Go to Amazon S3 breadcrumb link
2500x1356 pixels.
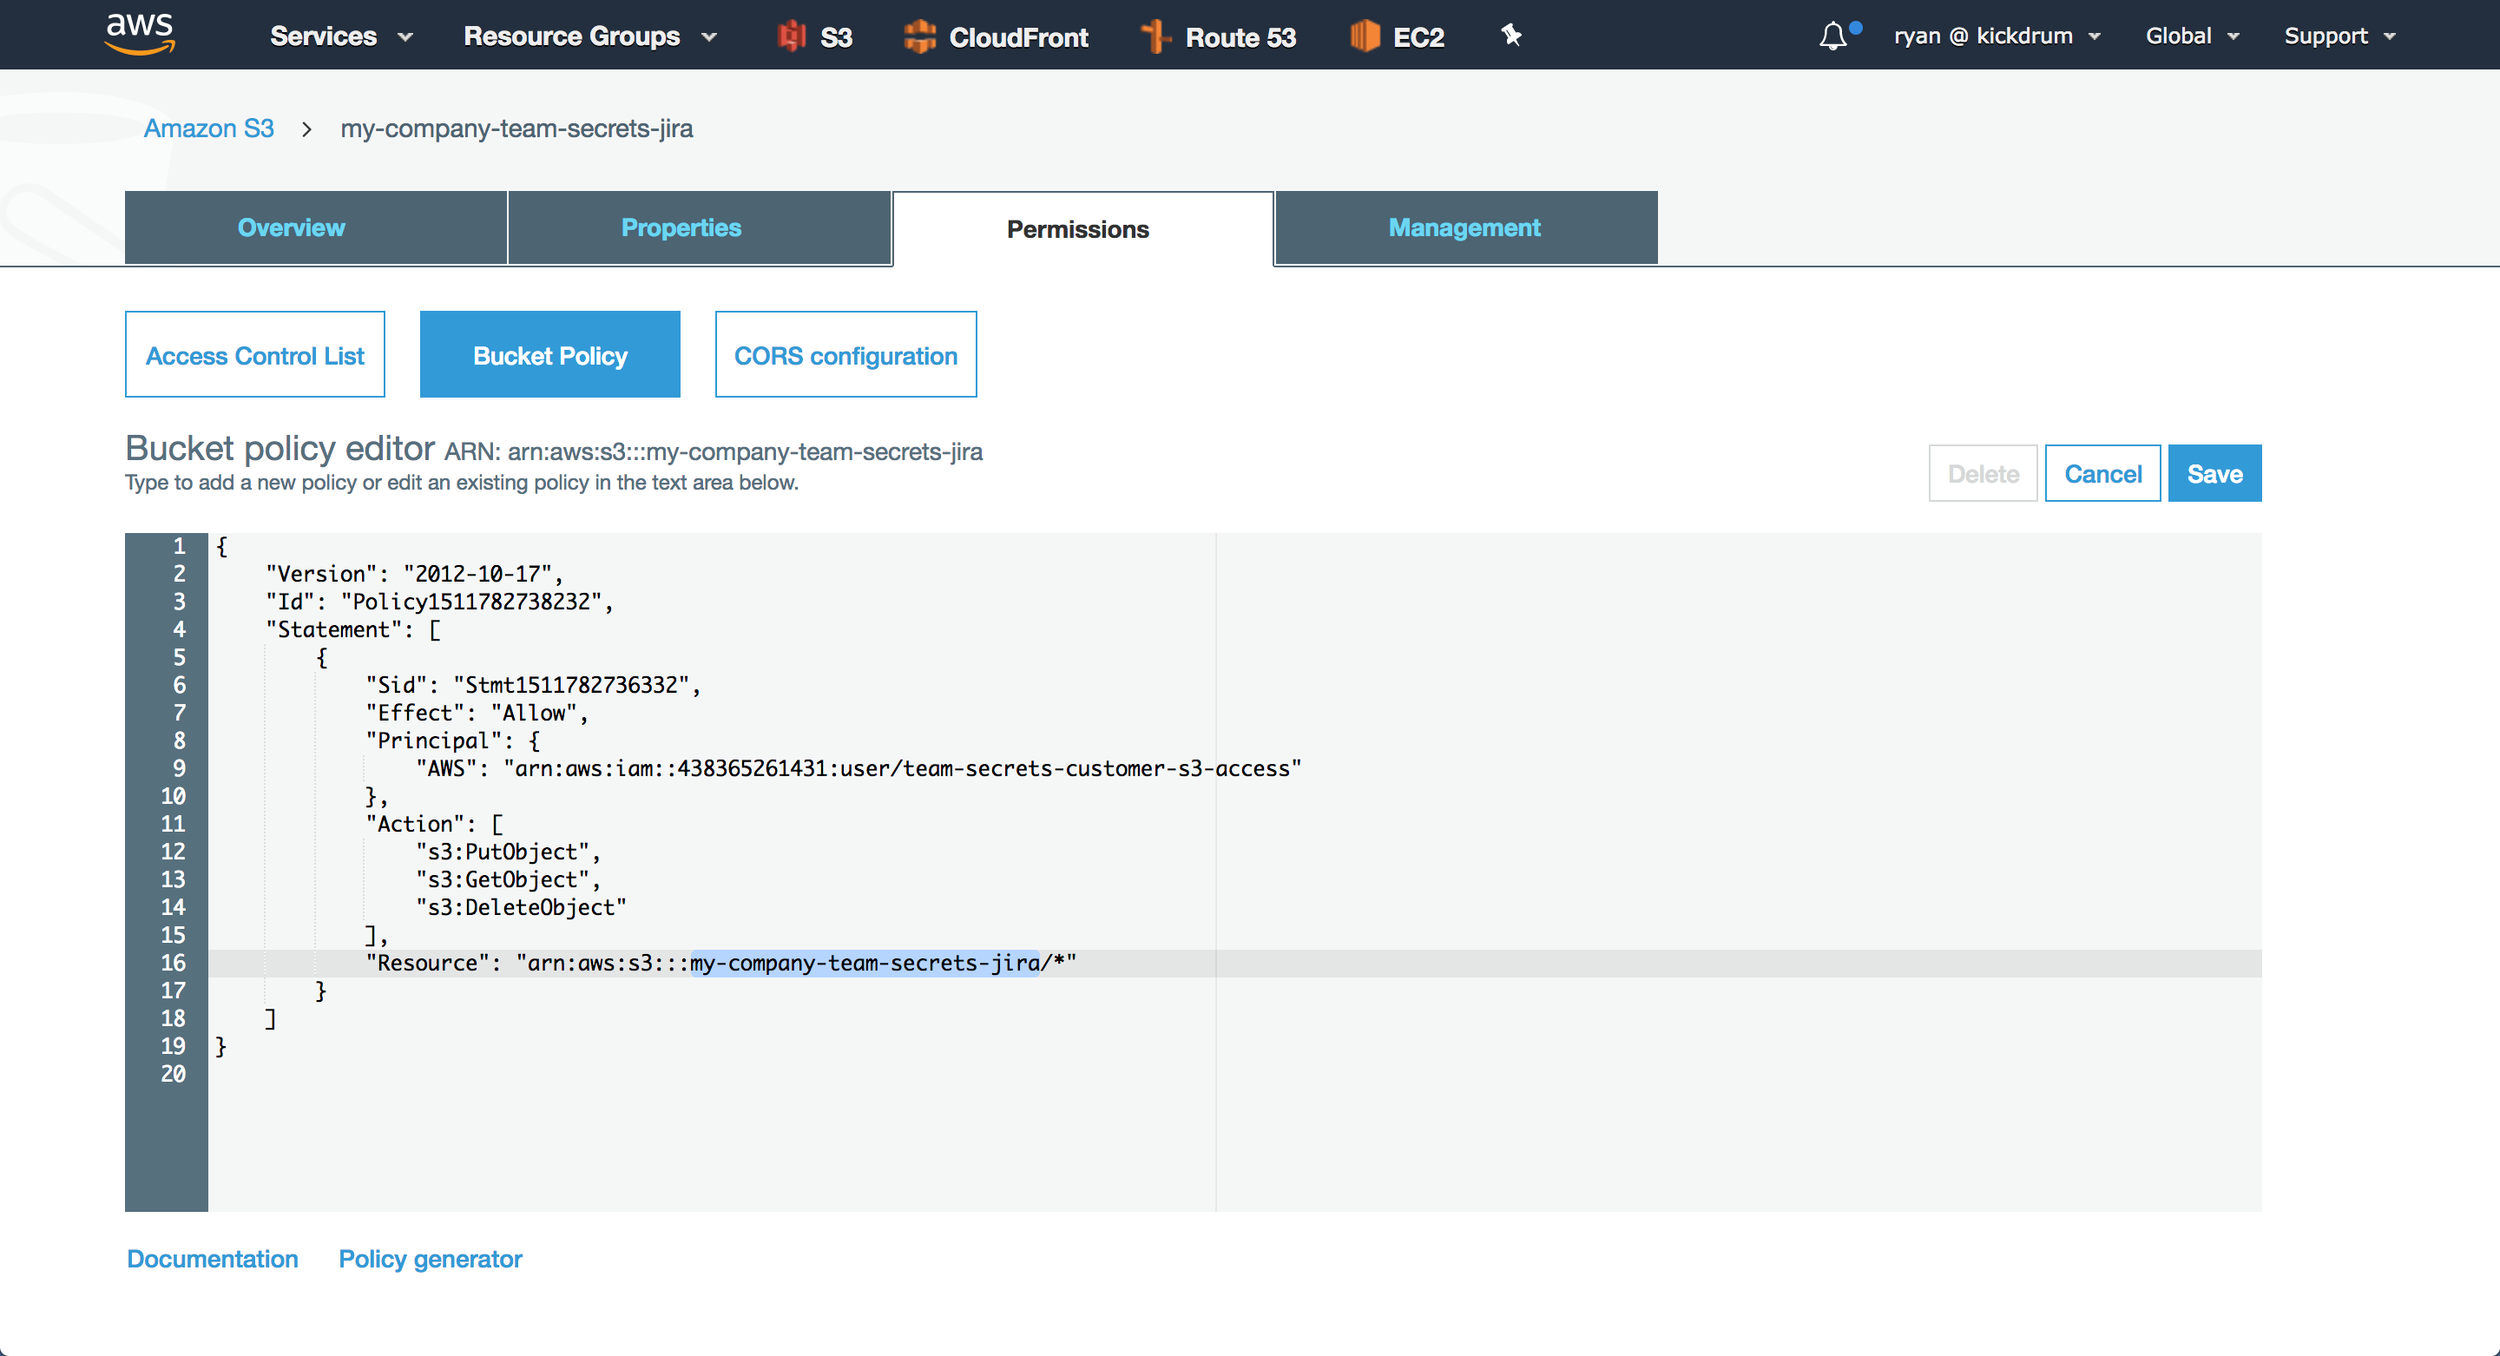point(208,128)
